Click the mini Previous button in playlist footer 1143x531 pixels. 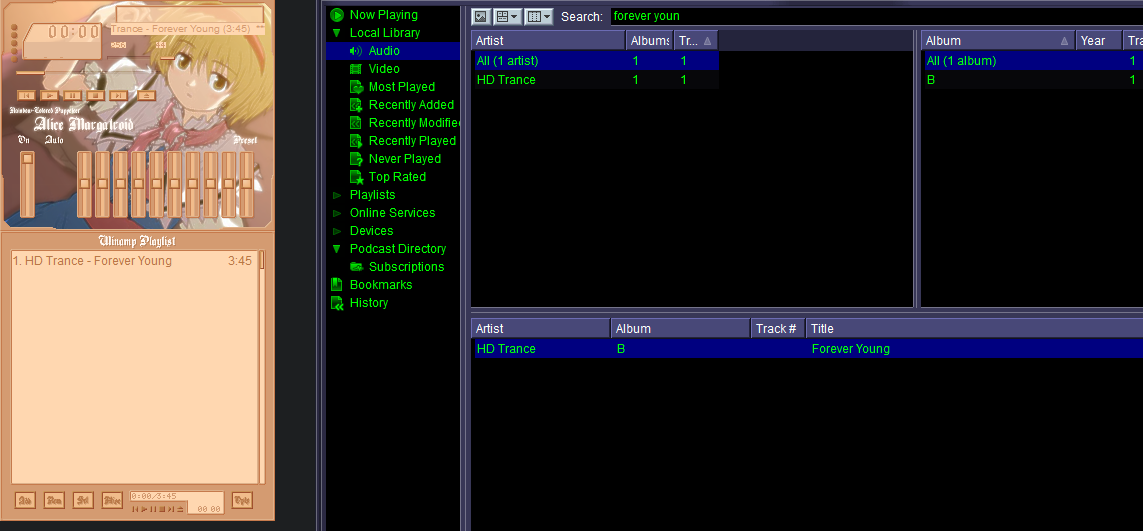point(135,509)
